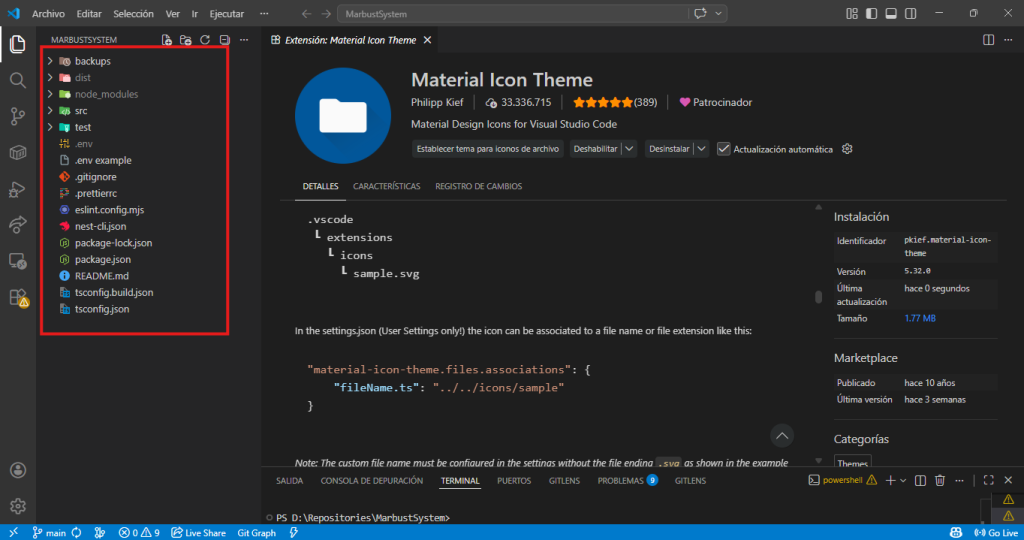Image resolution: width=1024 pixels, height=540 pixels.
Task: Click the Philipp Kief publisher link
Action: [437, 103]
